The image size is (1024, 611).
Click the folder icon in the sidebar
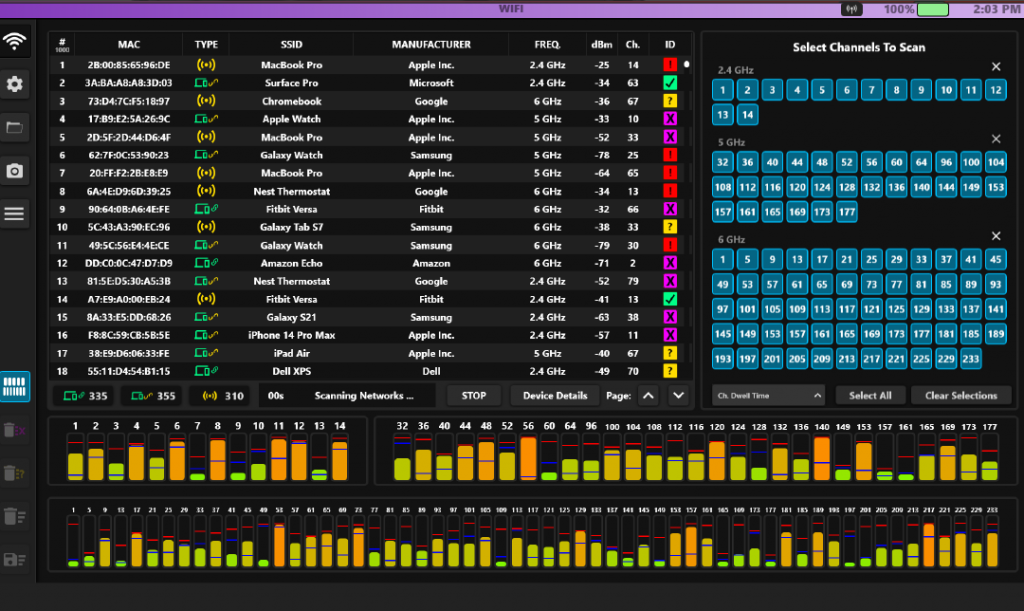coord(15,127)
